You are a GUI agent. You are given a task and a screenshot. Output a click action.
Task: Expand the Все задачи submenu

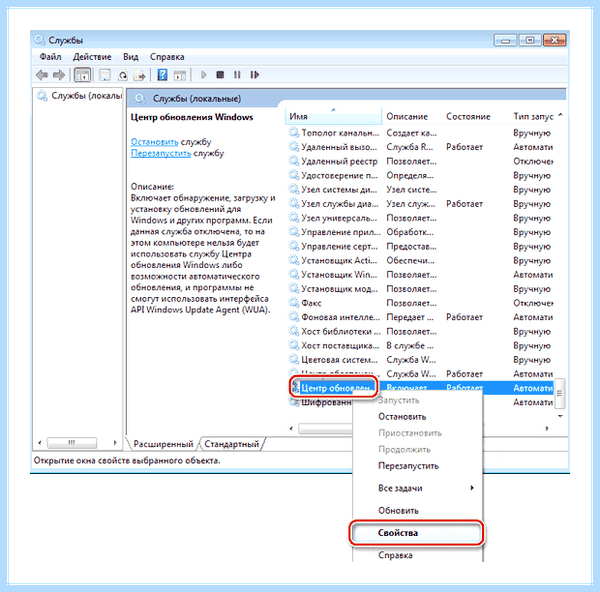(x=417, y=488)
